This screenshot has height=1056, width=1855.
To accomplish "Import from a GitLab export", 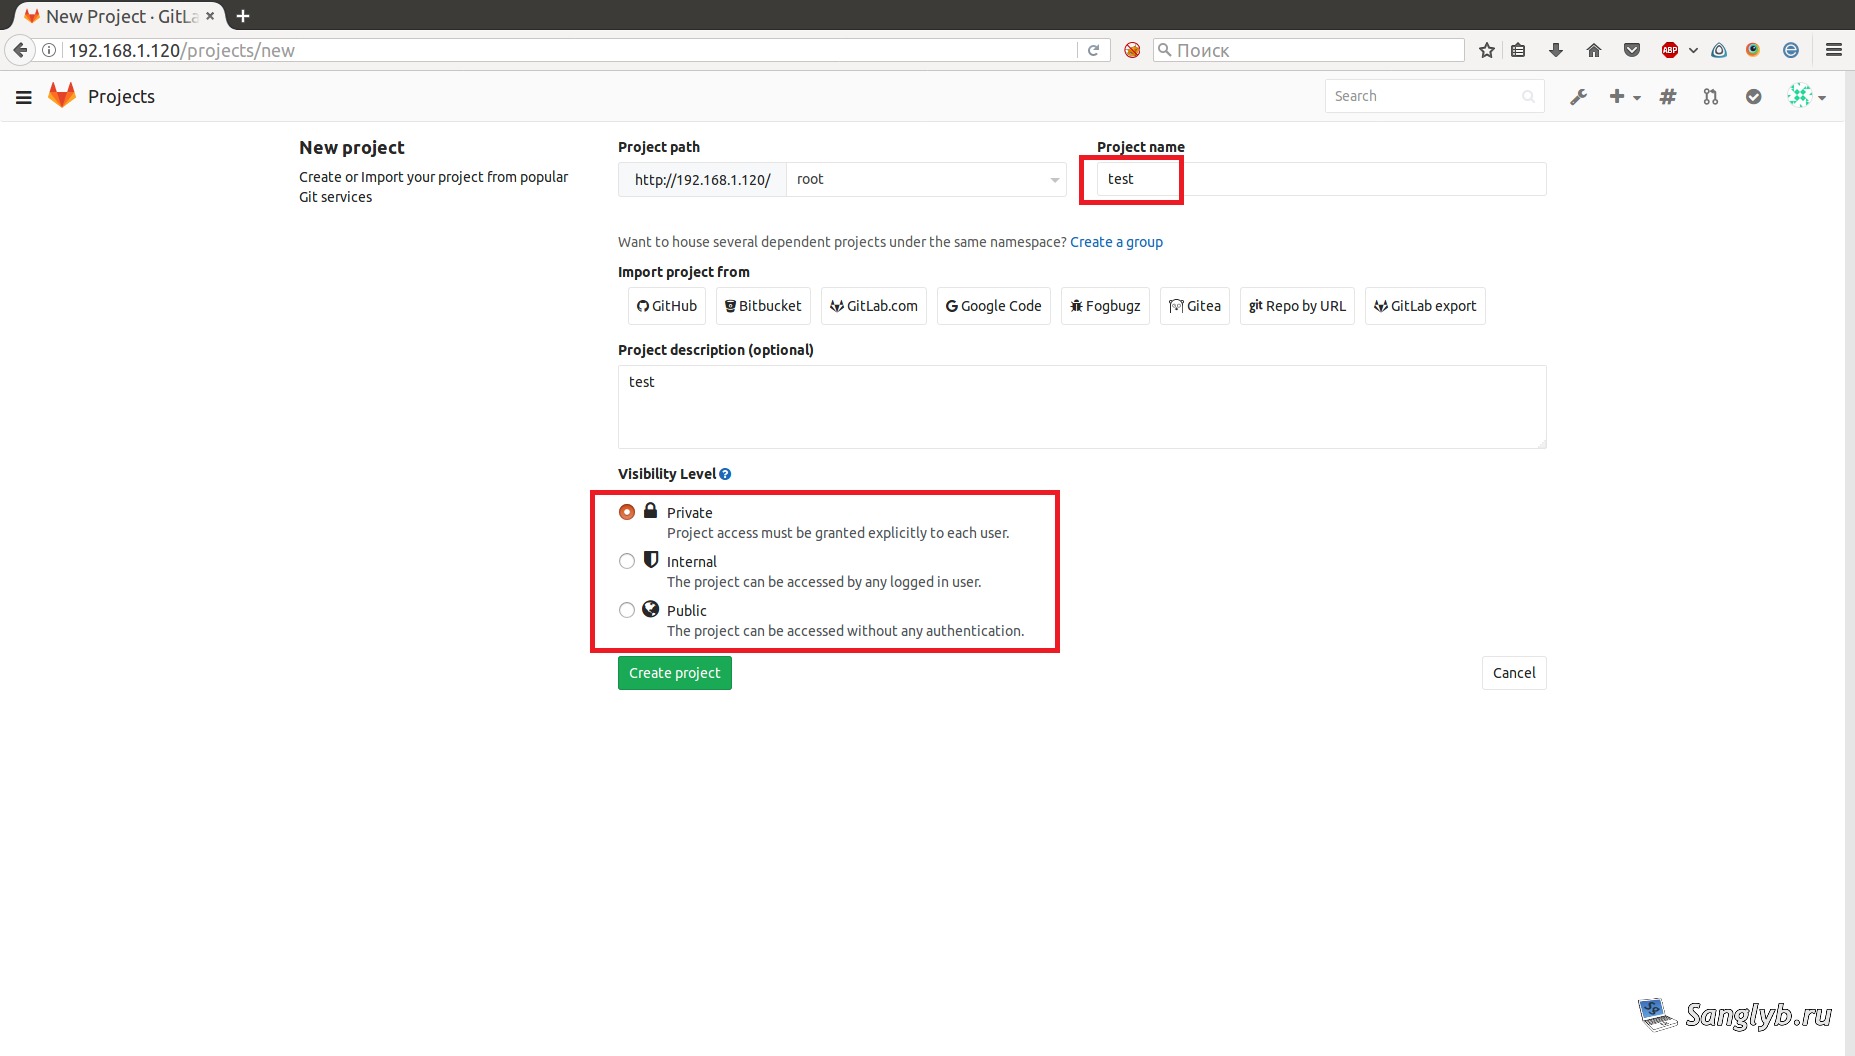I will [x=1425, y=306].
